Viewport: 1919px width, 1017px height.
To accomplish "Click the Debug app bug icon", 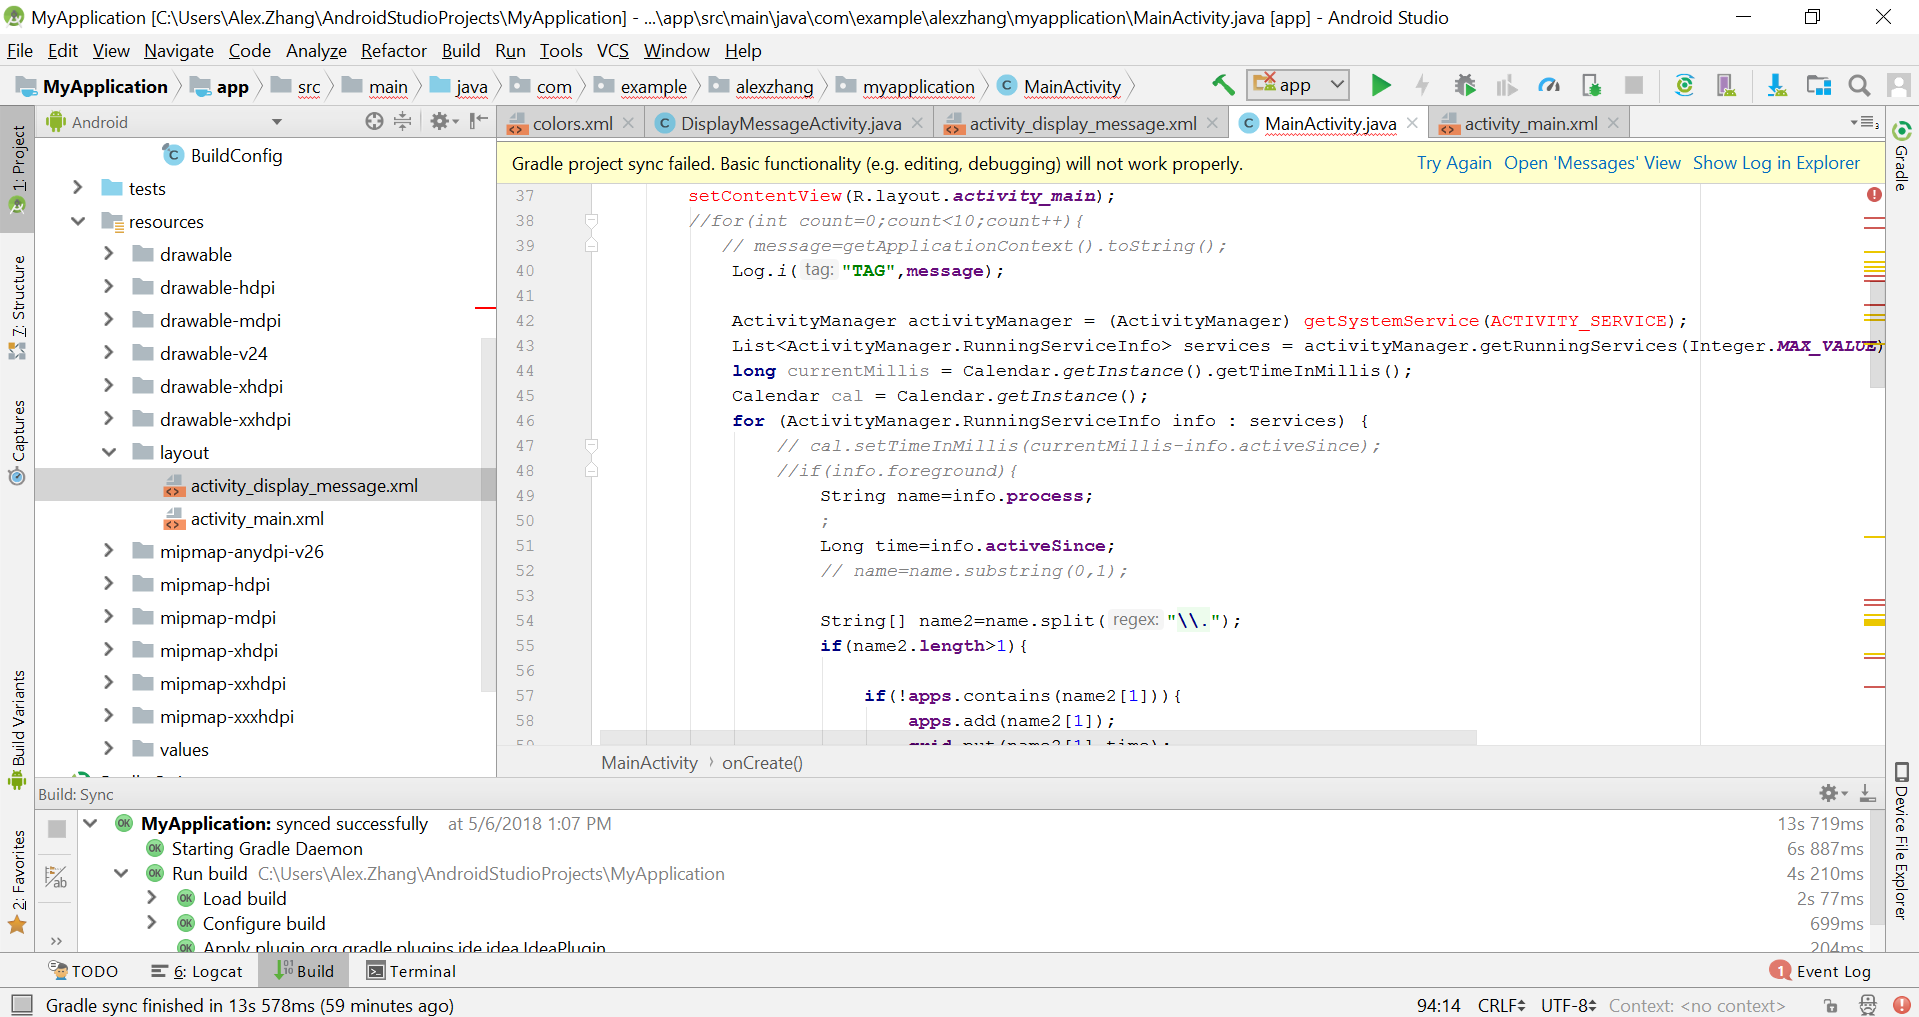I will coord(1465,86).
